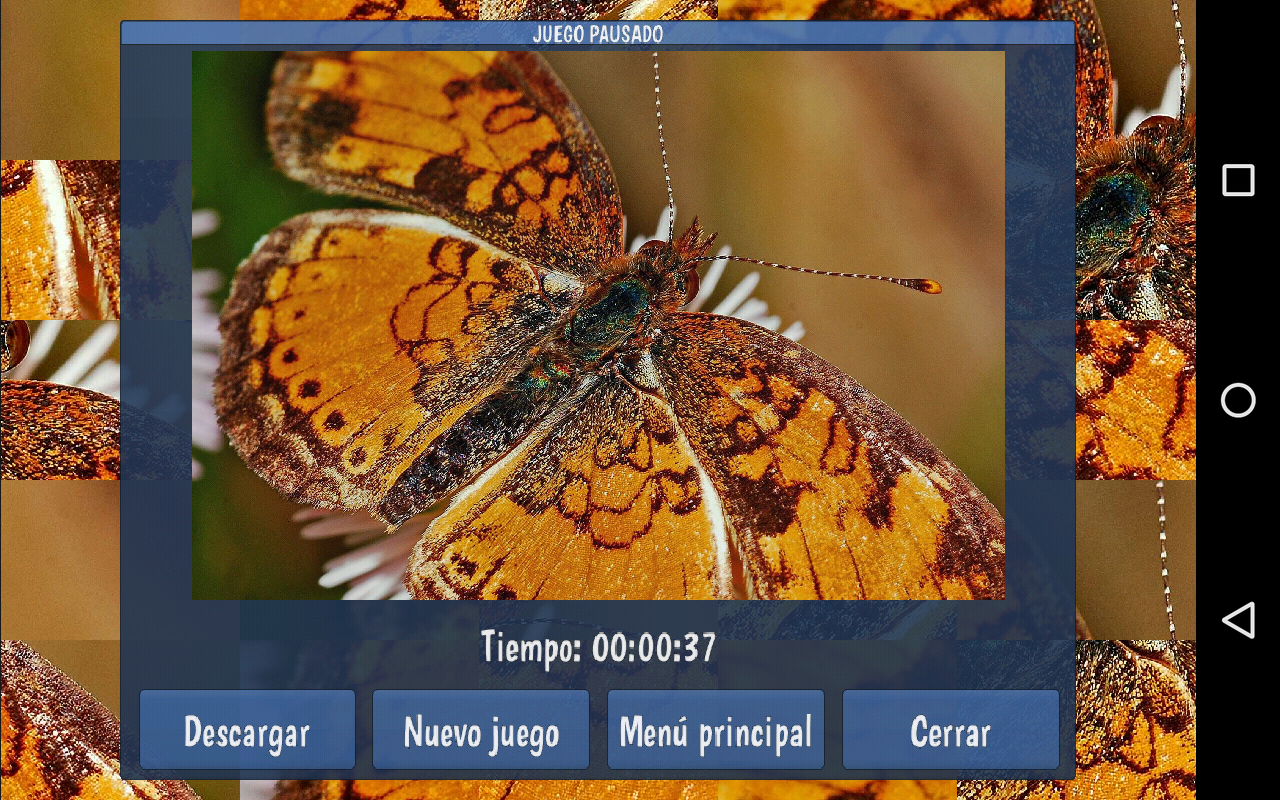Start a new game with Nuevo juego

[481, 730]
